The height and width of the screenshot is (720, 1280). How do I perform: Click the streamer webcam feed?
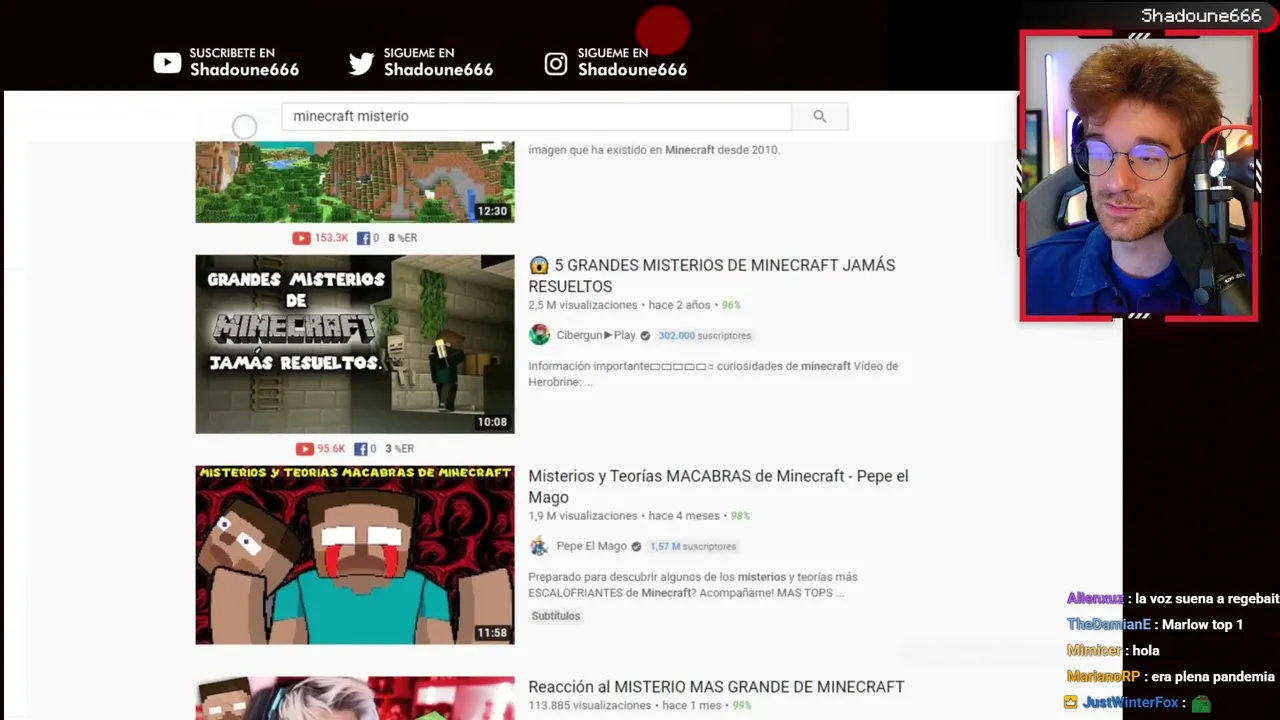tap(1139, 176)
